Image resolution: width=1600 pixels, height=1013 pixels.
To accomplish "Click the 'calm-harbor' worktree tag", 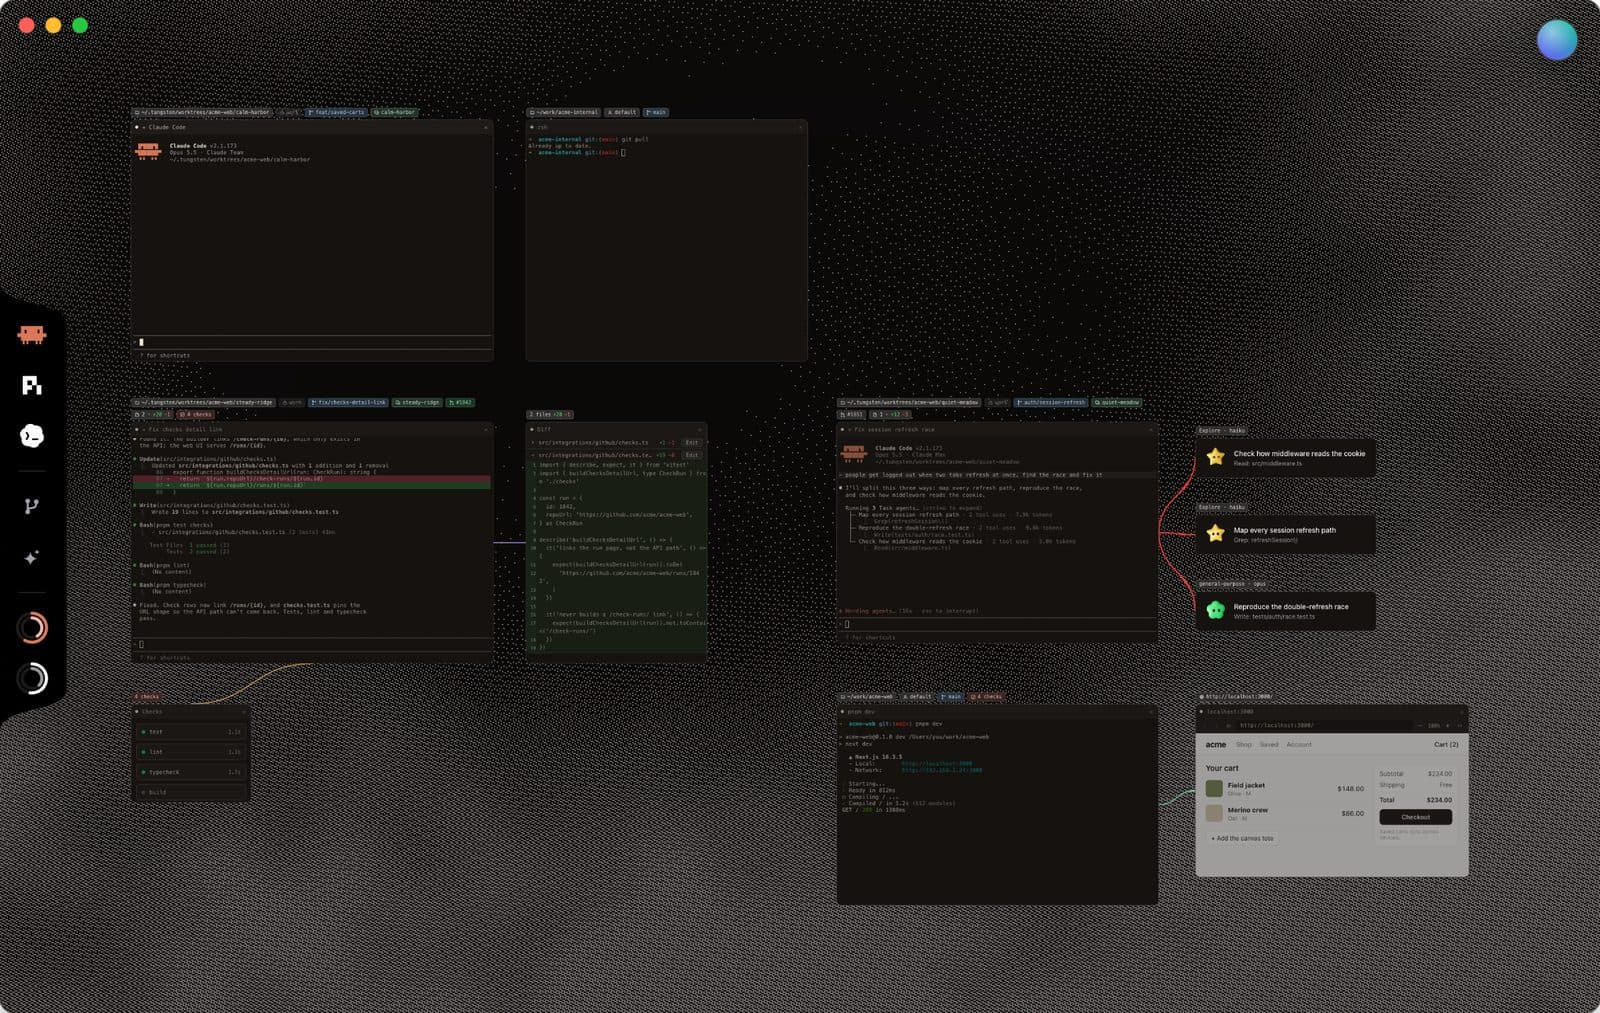I will point(395,112).
